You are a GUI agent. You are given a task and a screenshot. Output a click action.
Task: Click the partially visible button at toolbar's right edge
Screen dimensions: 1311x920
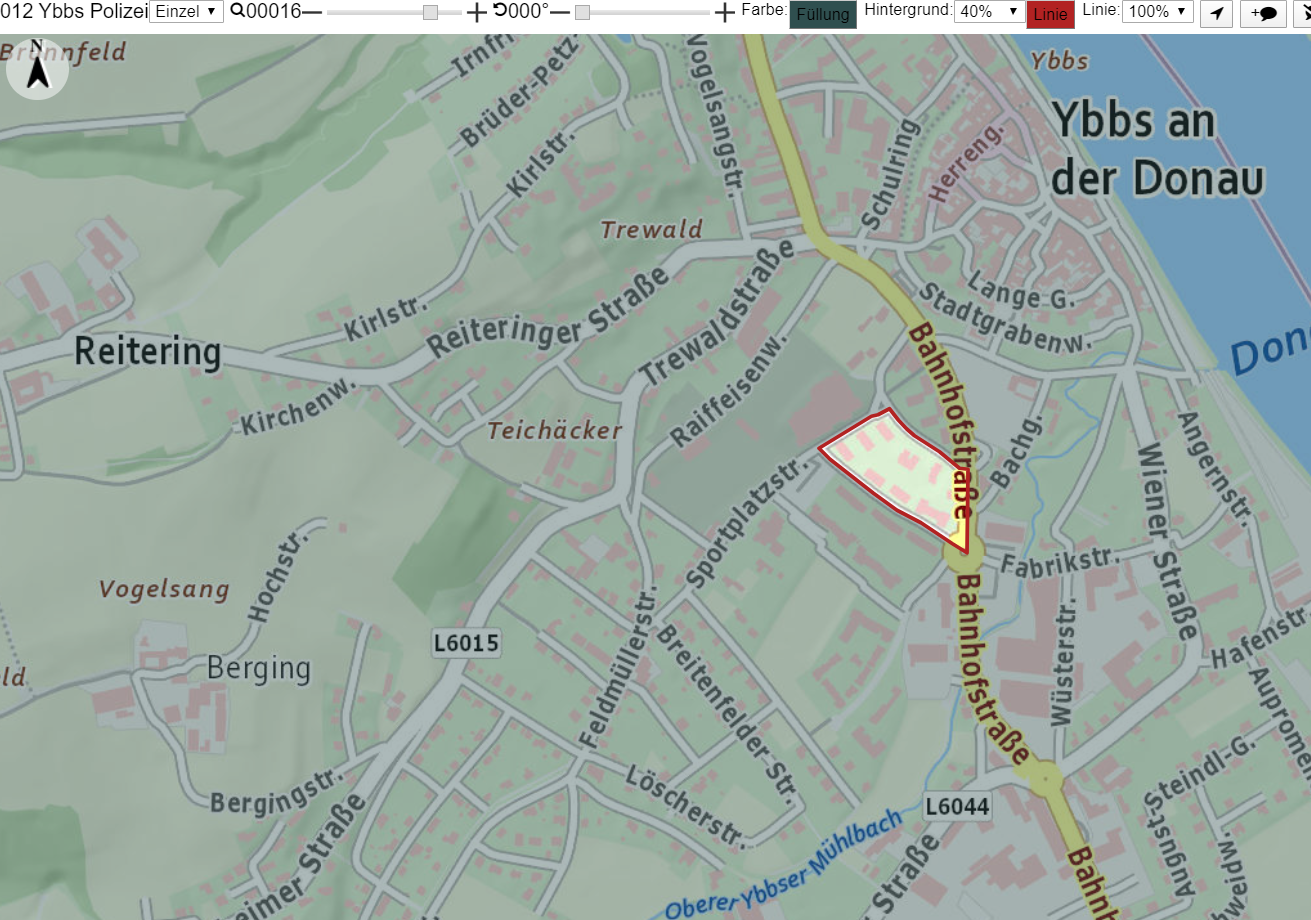tap(1303, 13)
